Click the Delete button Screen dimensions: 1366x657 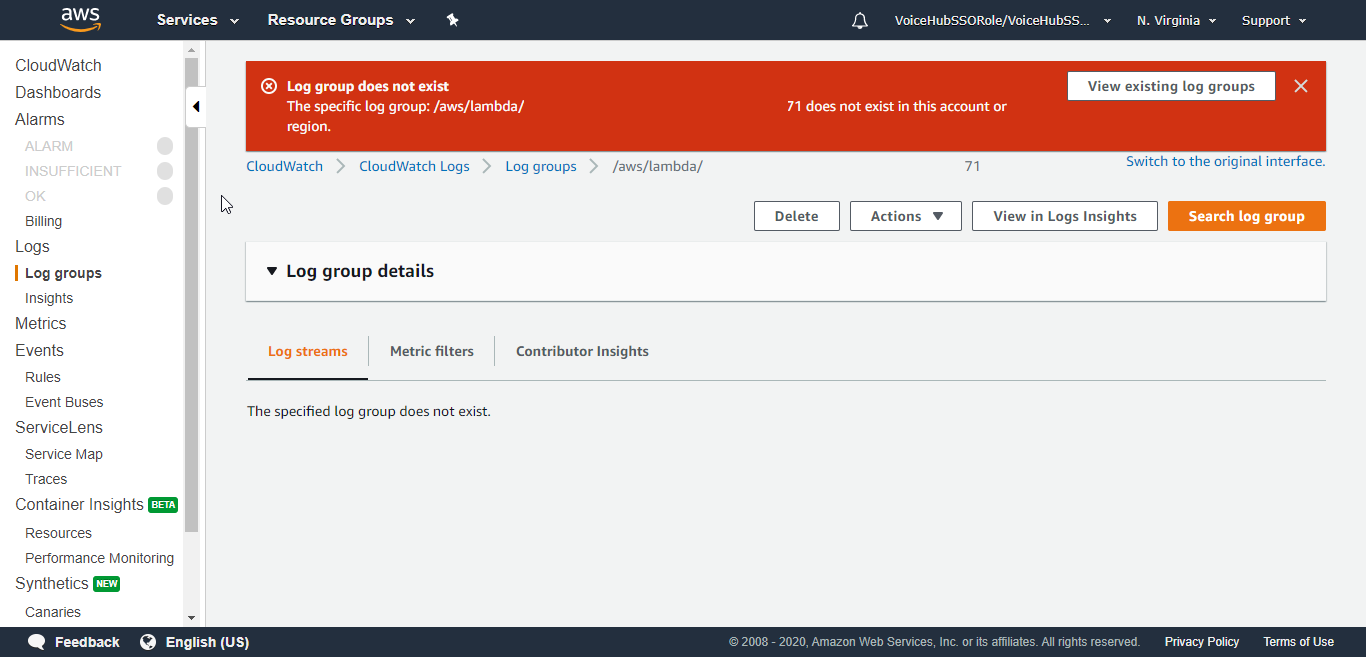(x=797, y=216)
